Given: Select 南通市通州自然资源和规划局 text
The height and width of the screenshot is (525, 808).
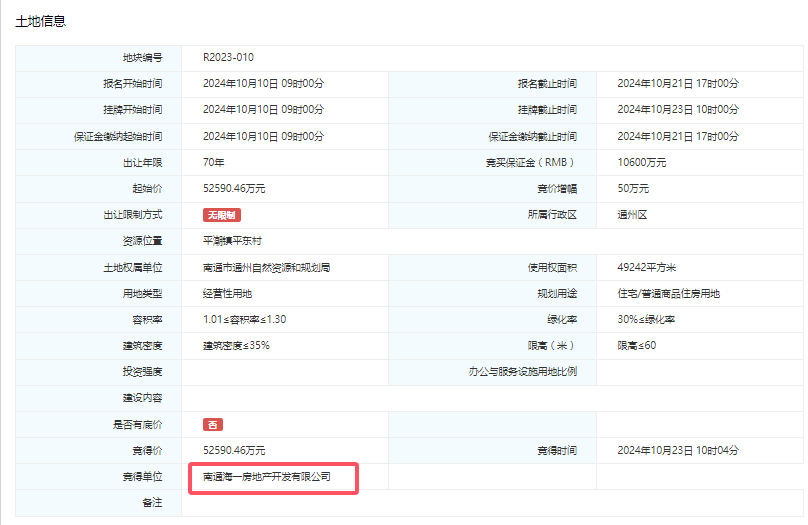Looking at the screenshot, I should click(266, 268).
